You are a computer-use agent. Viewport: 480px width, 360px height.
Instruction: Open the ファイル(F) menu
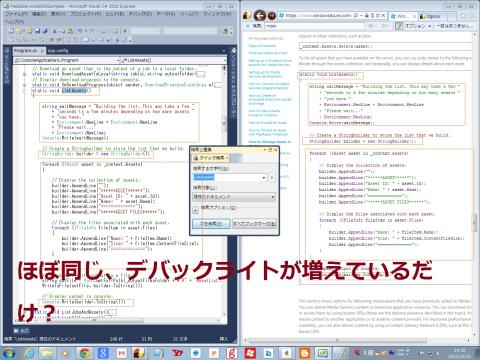[x=16, y=14]
